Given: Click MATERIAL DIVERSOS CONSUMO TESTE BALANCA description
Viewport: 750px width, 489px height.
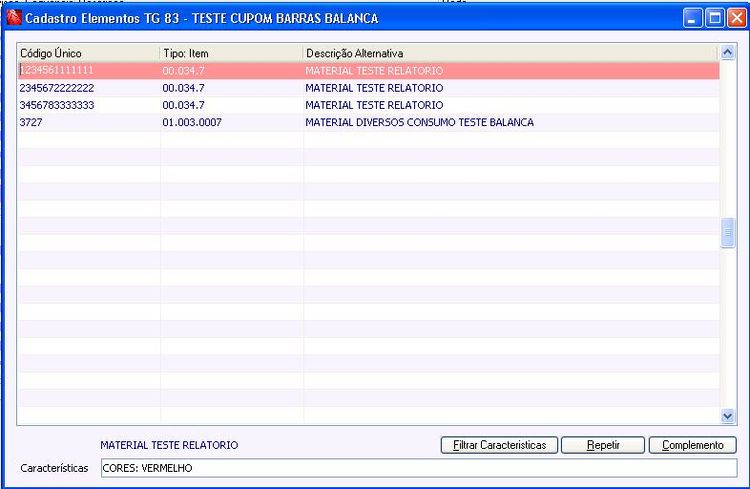Looking at the screenshot, I should [419, 122].
